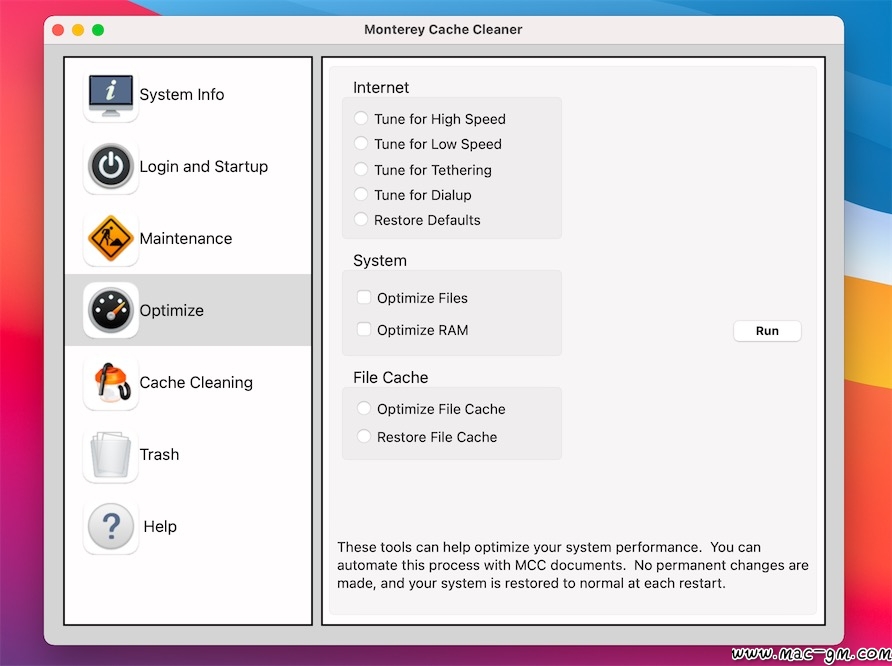Click the System Info monitor icon
The height and width of the screenshot is (666, 892).
pos(111,94)
